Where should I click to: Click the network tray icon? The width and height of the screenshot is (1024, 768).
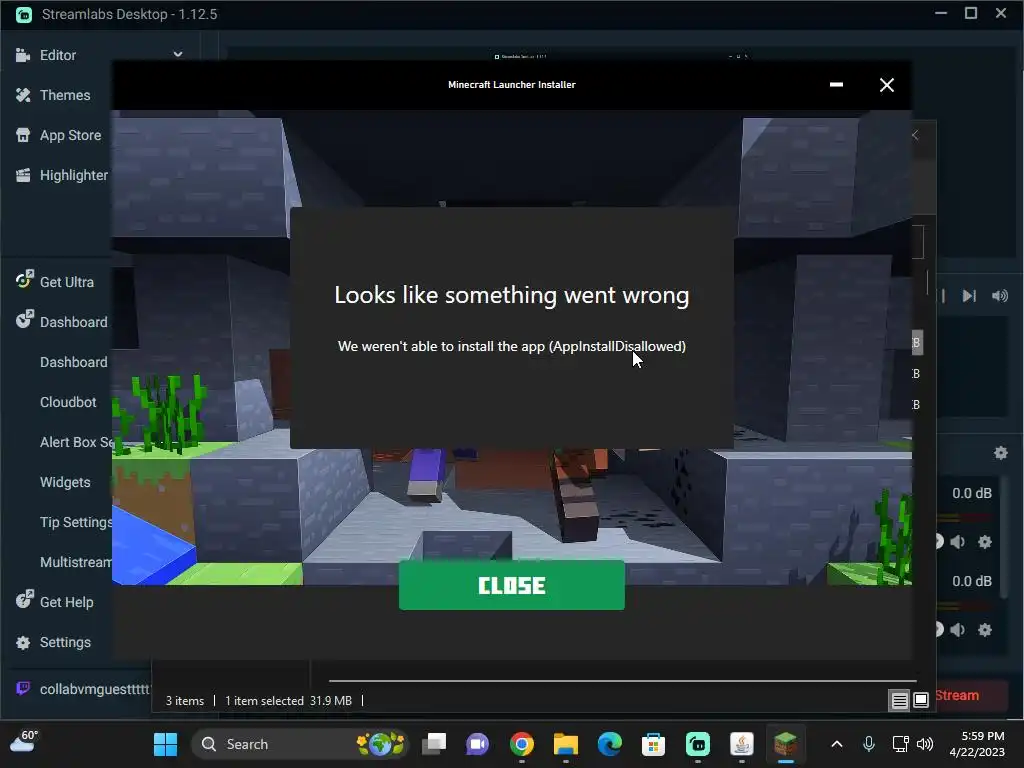coord(900,744)
